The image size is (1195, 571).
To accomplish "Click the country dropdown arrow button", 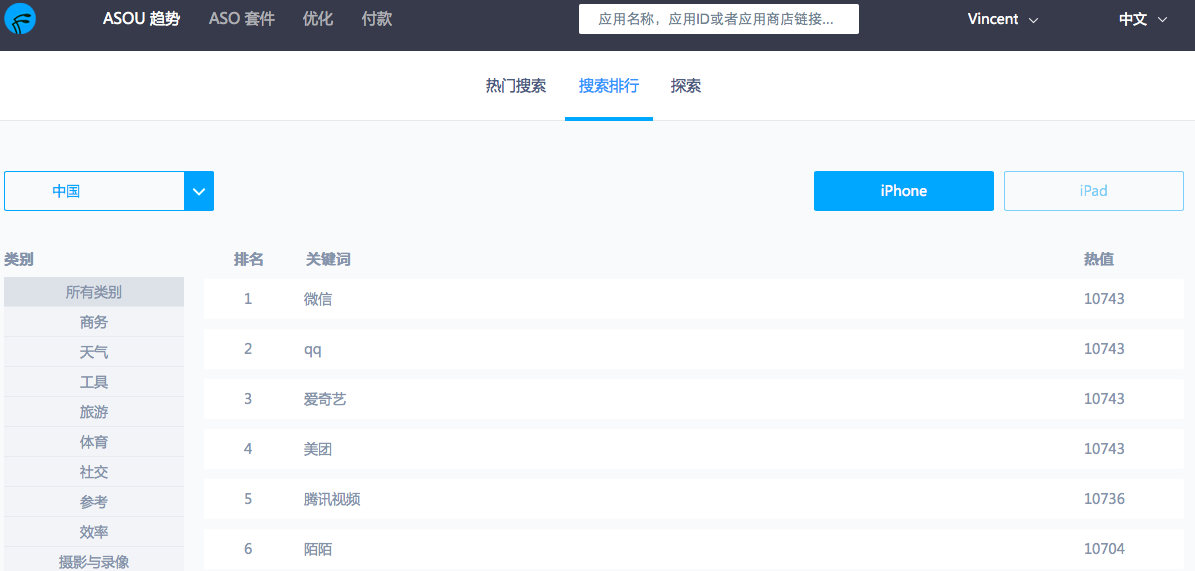I will (199, 191).
